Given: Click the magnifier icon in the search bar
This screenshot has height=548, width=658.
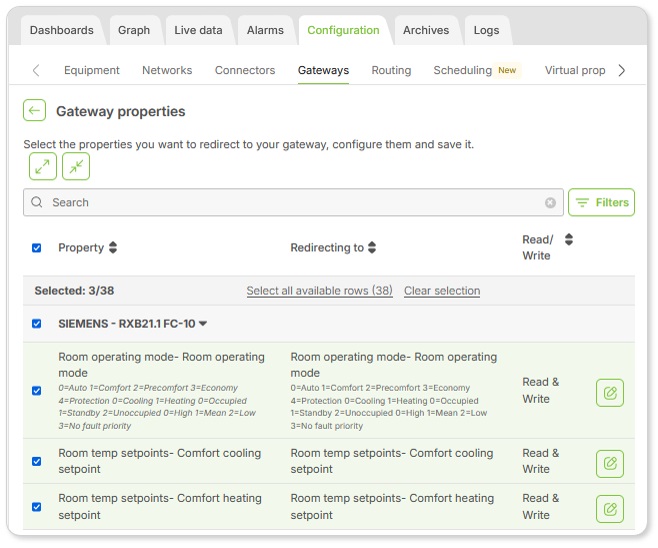Looking at the screenshot, I should tap(37, 202).
